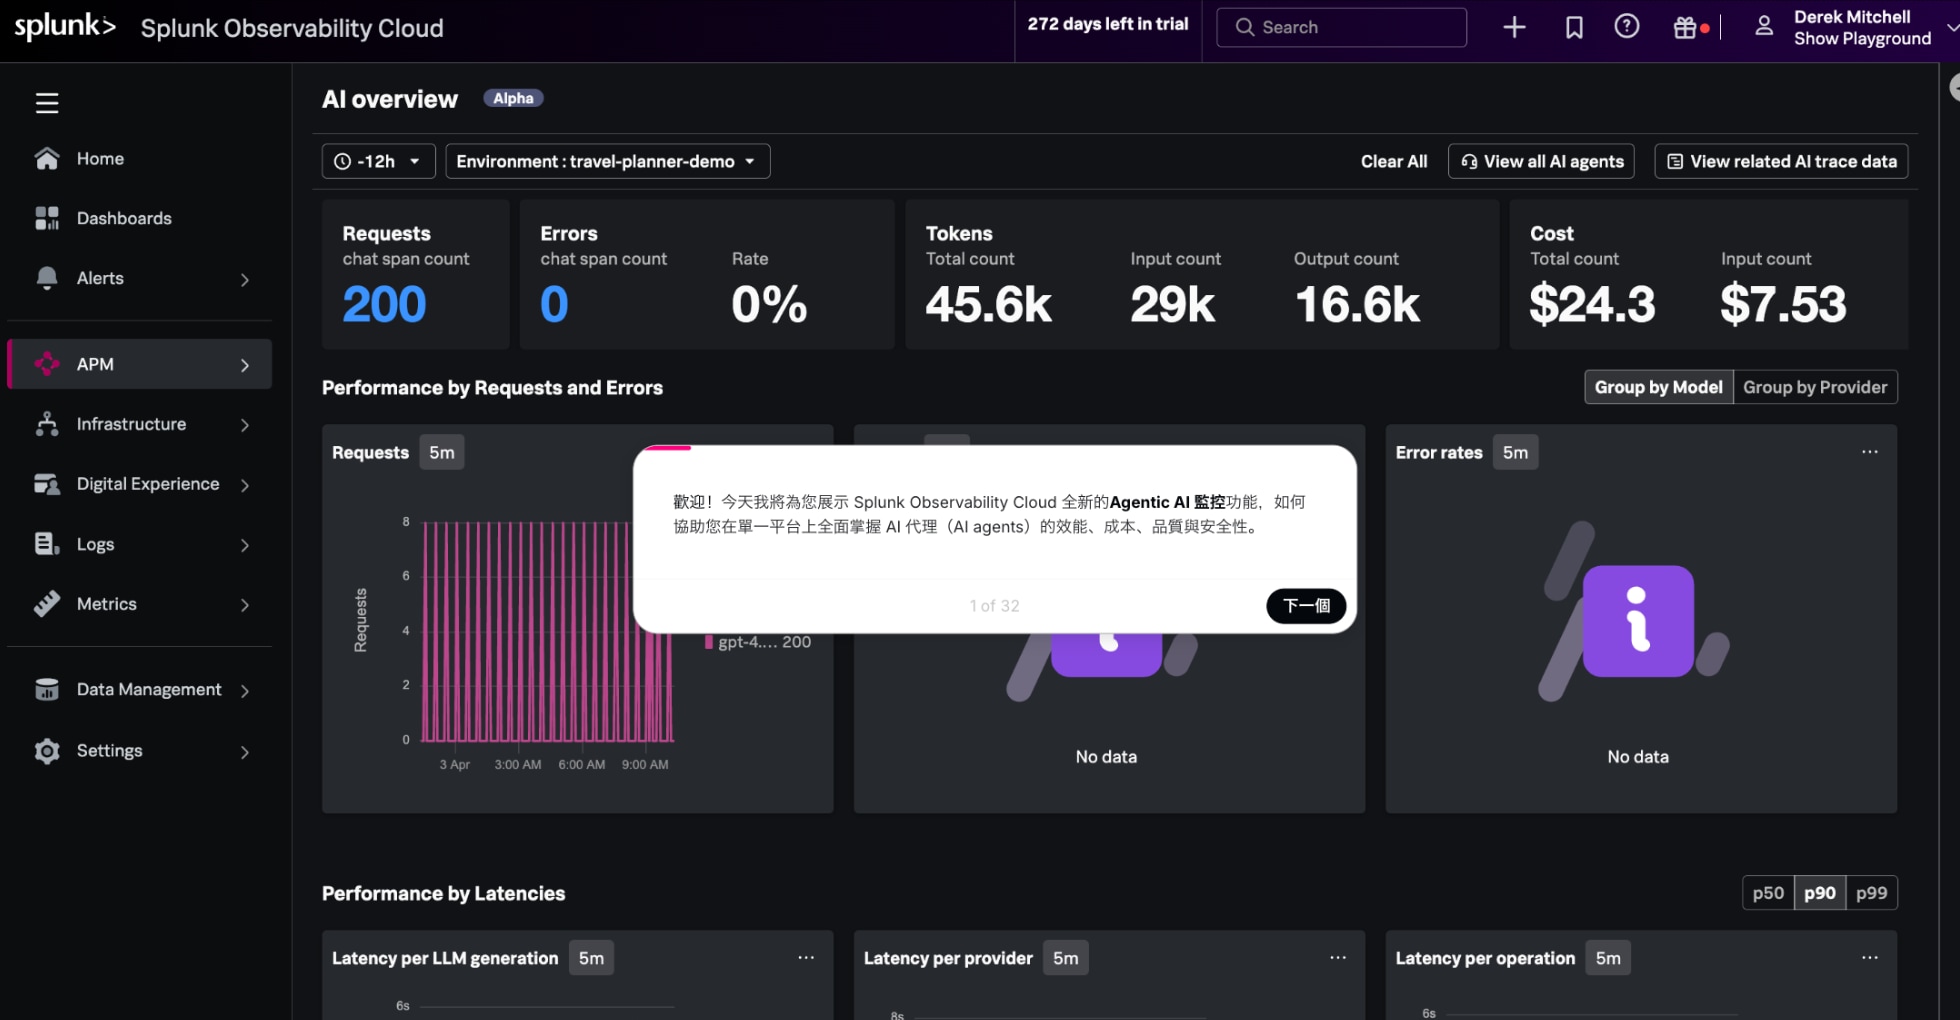1960x1020 pixels.
Task: Click the Cost total count $24.3
Action: pos(1592,304)
